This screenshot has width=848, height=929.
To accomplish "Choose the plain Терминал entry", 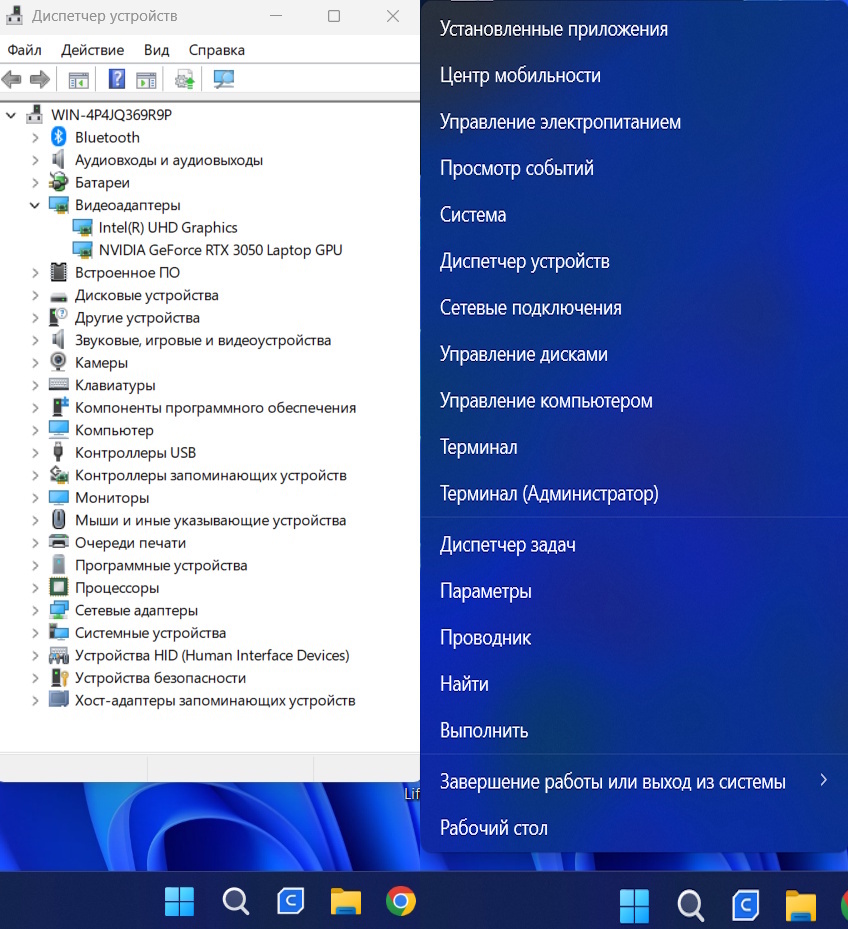I will [633, 447].
